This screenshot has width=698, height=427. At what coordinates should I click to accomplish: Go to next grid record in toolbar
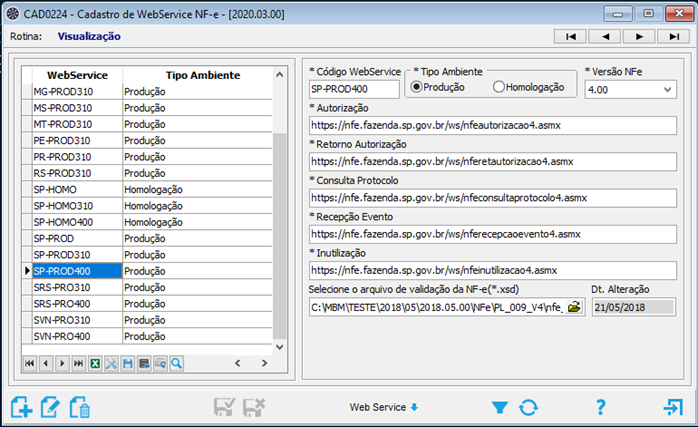(62, 363)
